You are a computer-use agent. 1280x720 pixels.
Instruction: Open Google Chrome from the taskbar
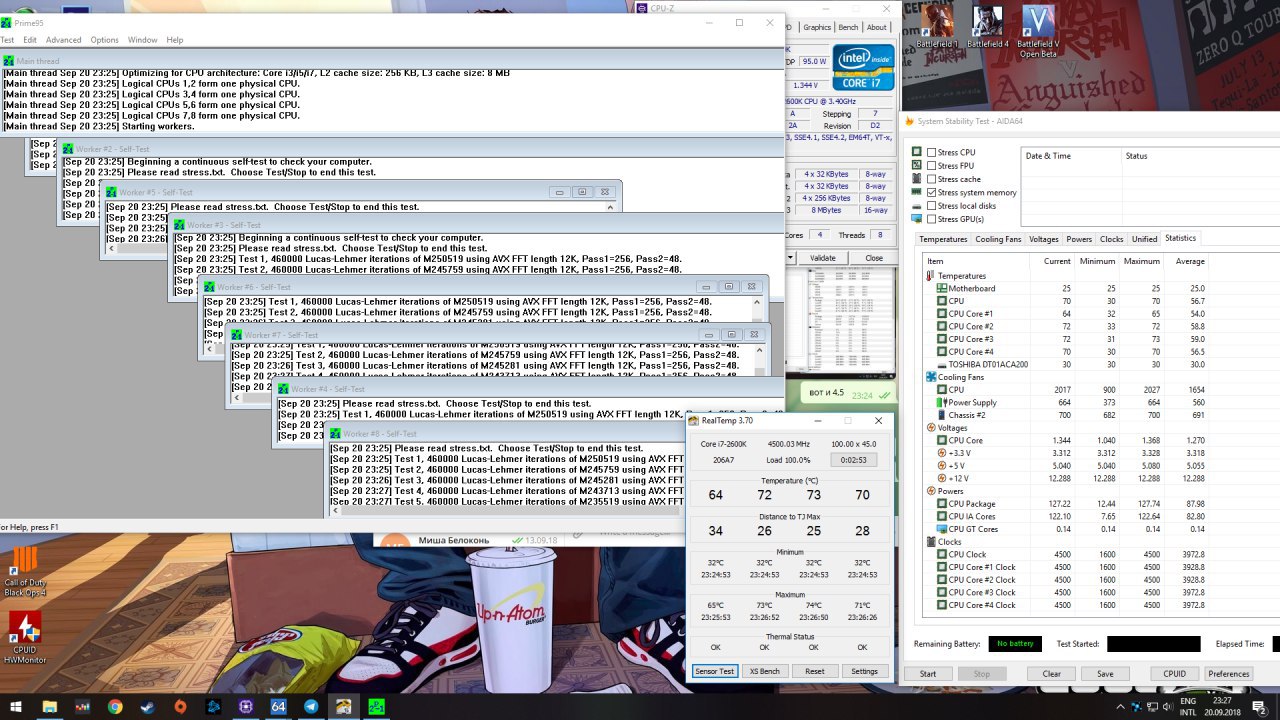point(114,706)
